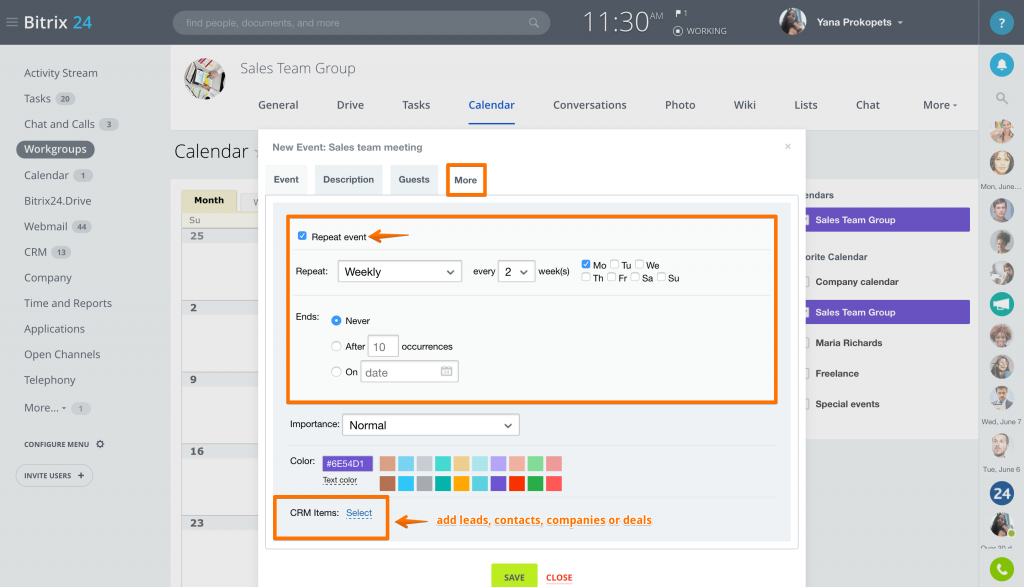Choose the orange color swatch
Screen dimensions: 1024x587
[461, 483]
